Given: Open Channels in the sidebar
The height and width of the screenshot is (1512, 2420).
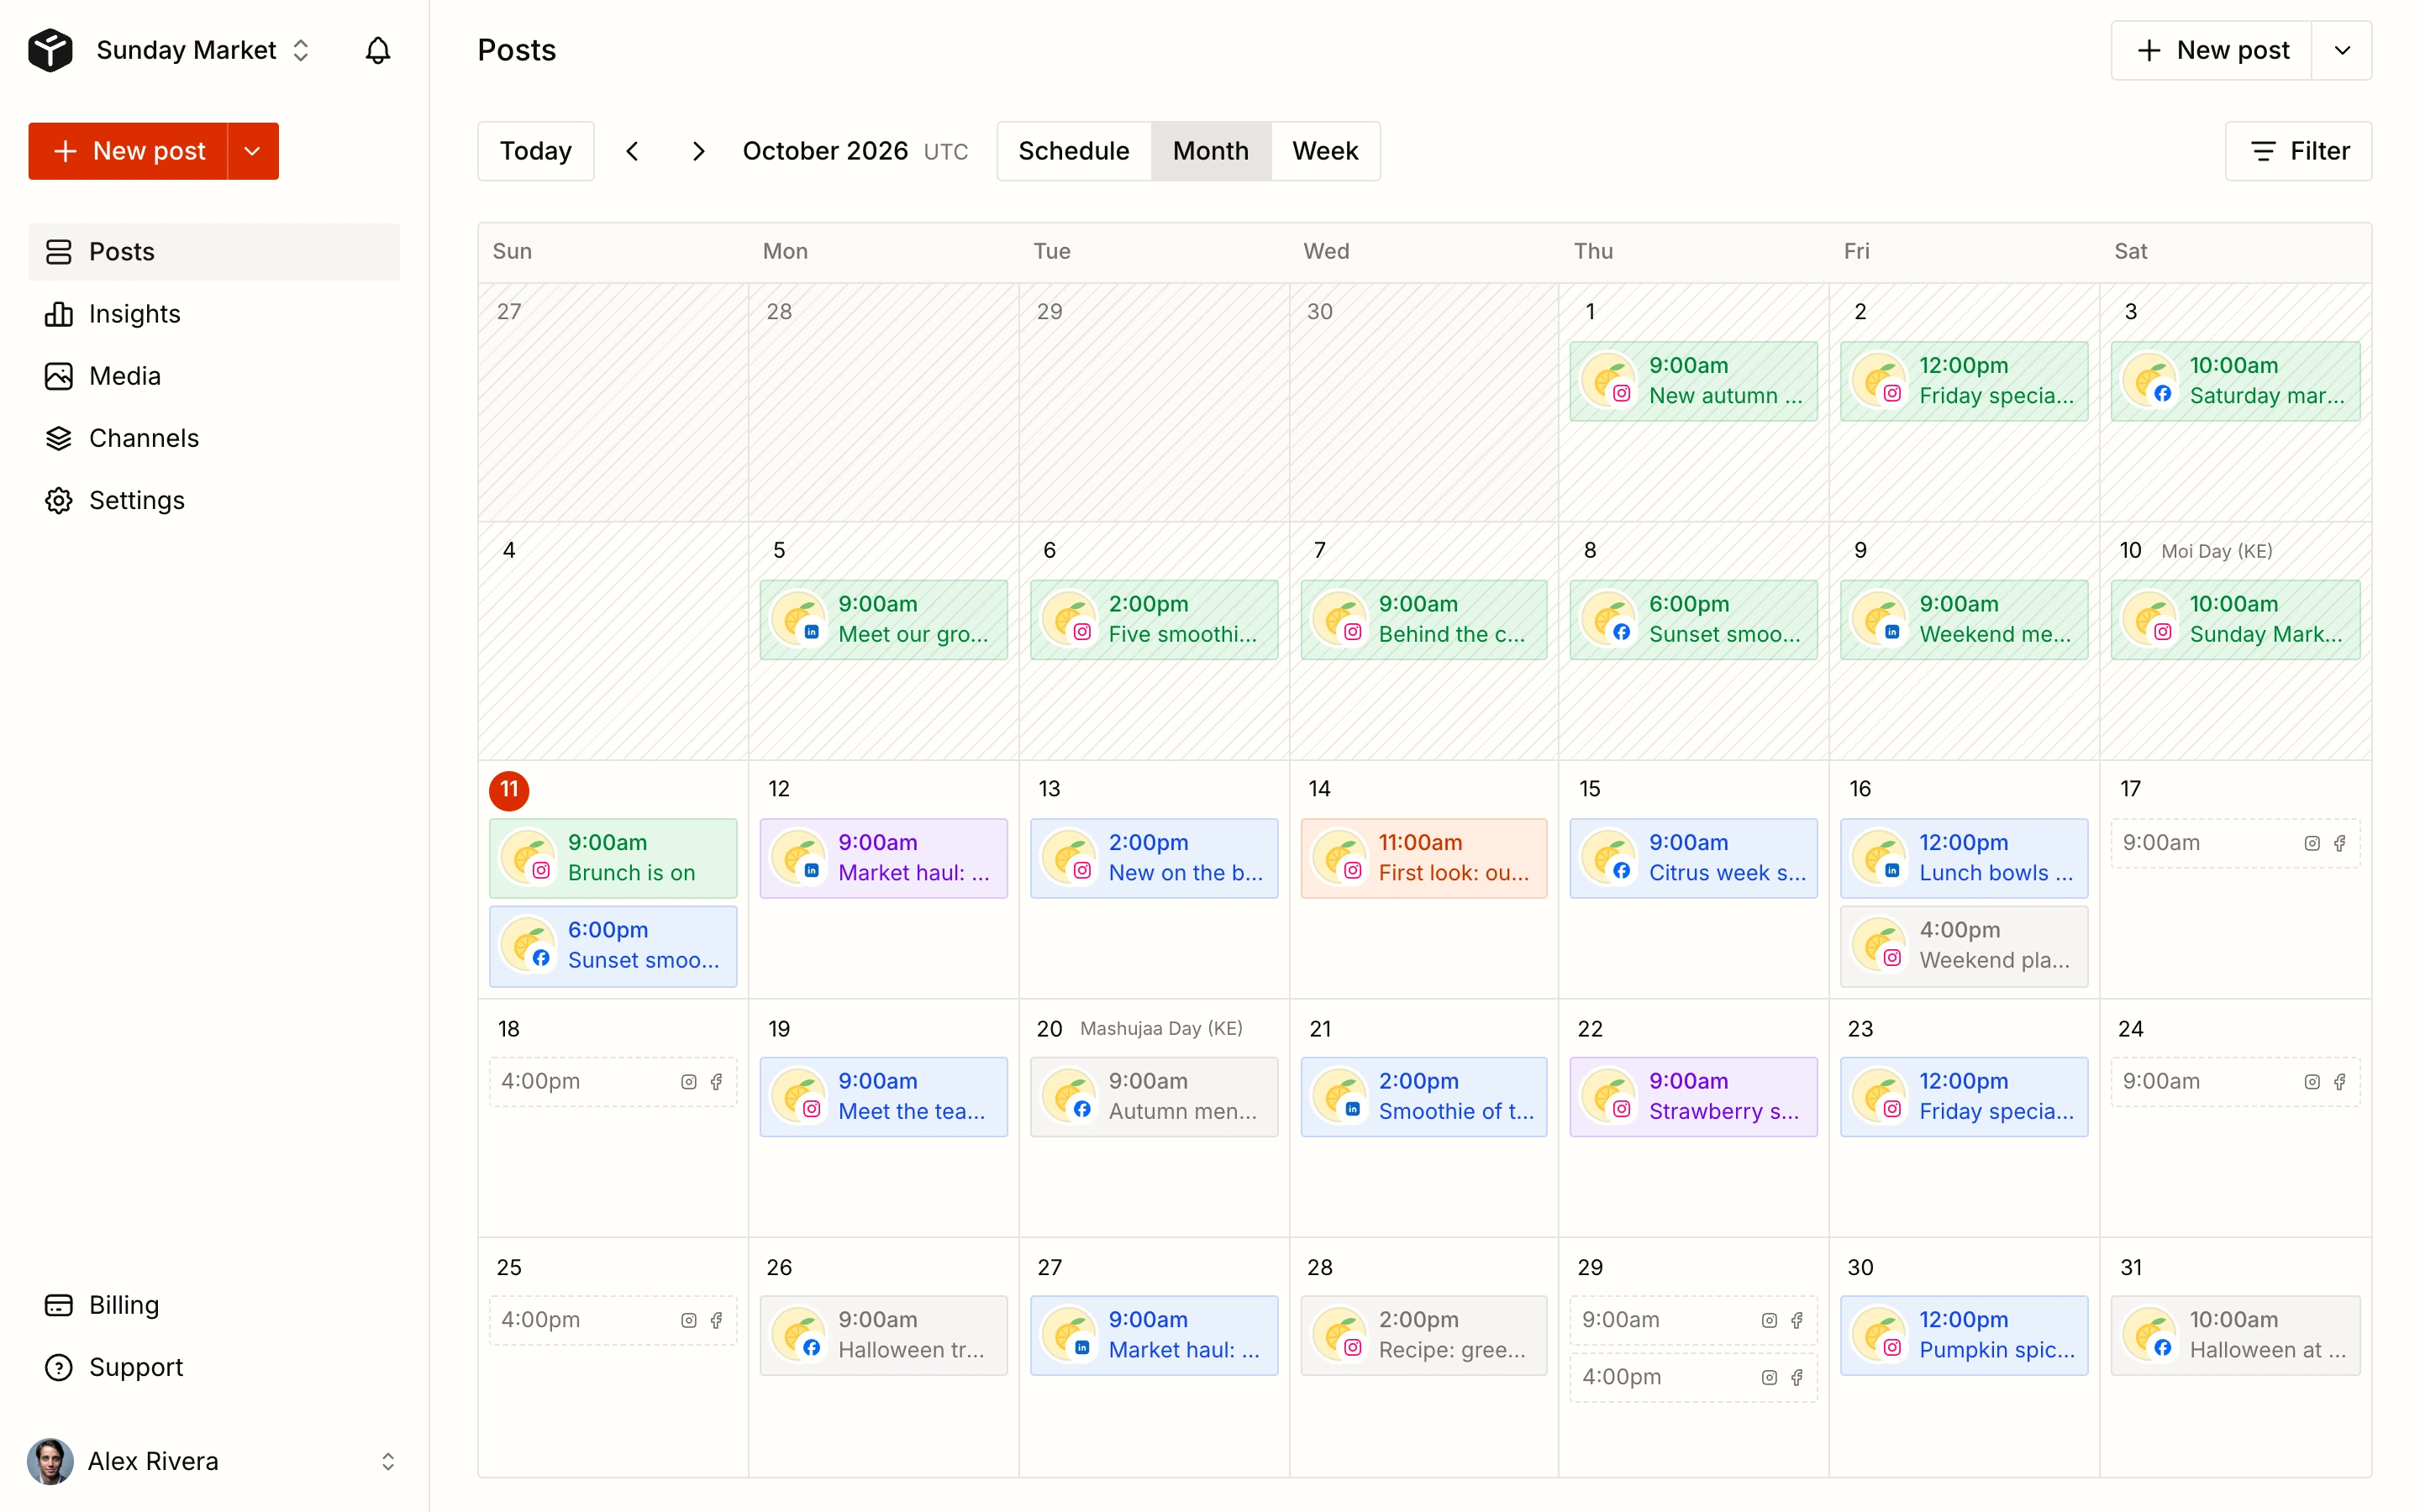Looking at the screenshot, I should pos(214,438).
